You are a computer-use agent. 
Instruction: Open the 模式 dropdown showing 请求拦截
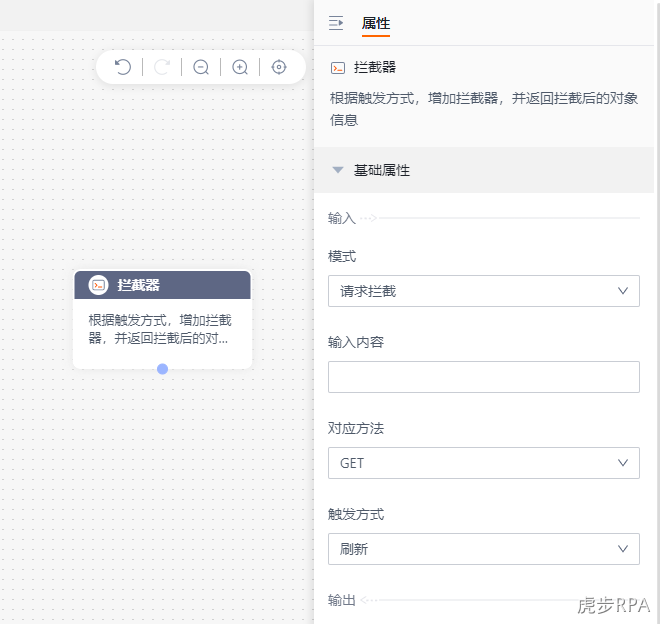point(484,291)
